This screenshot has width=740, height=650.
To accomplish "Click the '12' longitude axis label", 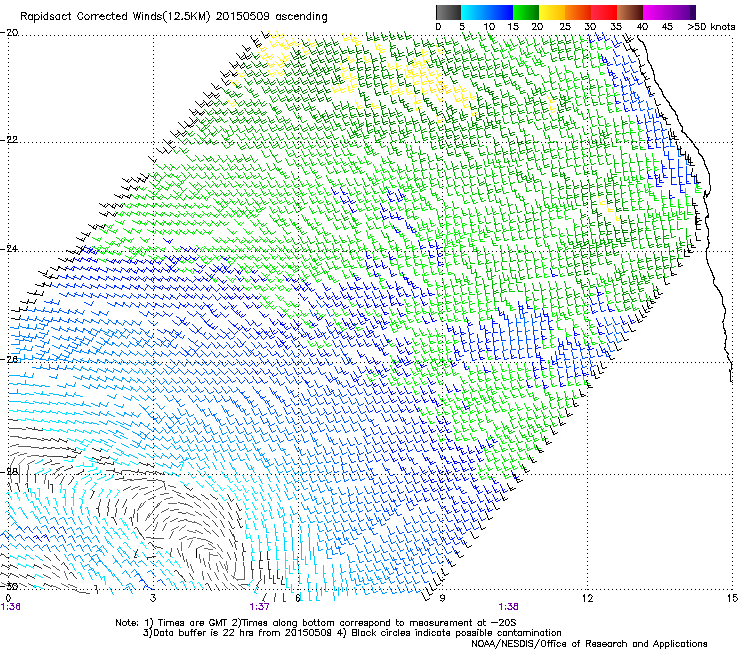I will [587, 598].
